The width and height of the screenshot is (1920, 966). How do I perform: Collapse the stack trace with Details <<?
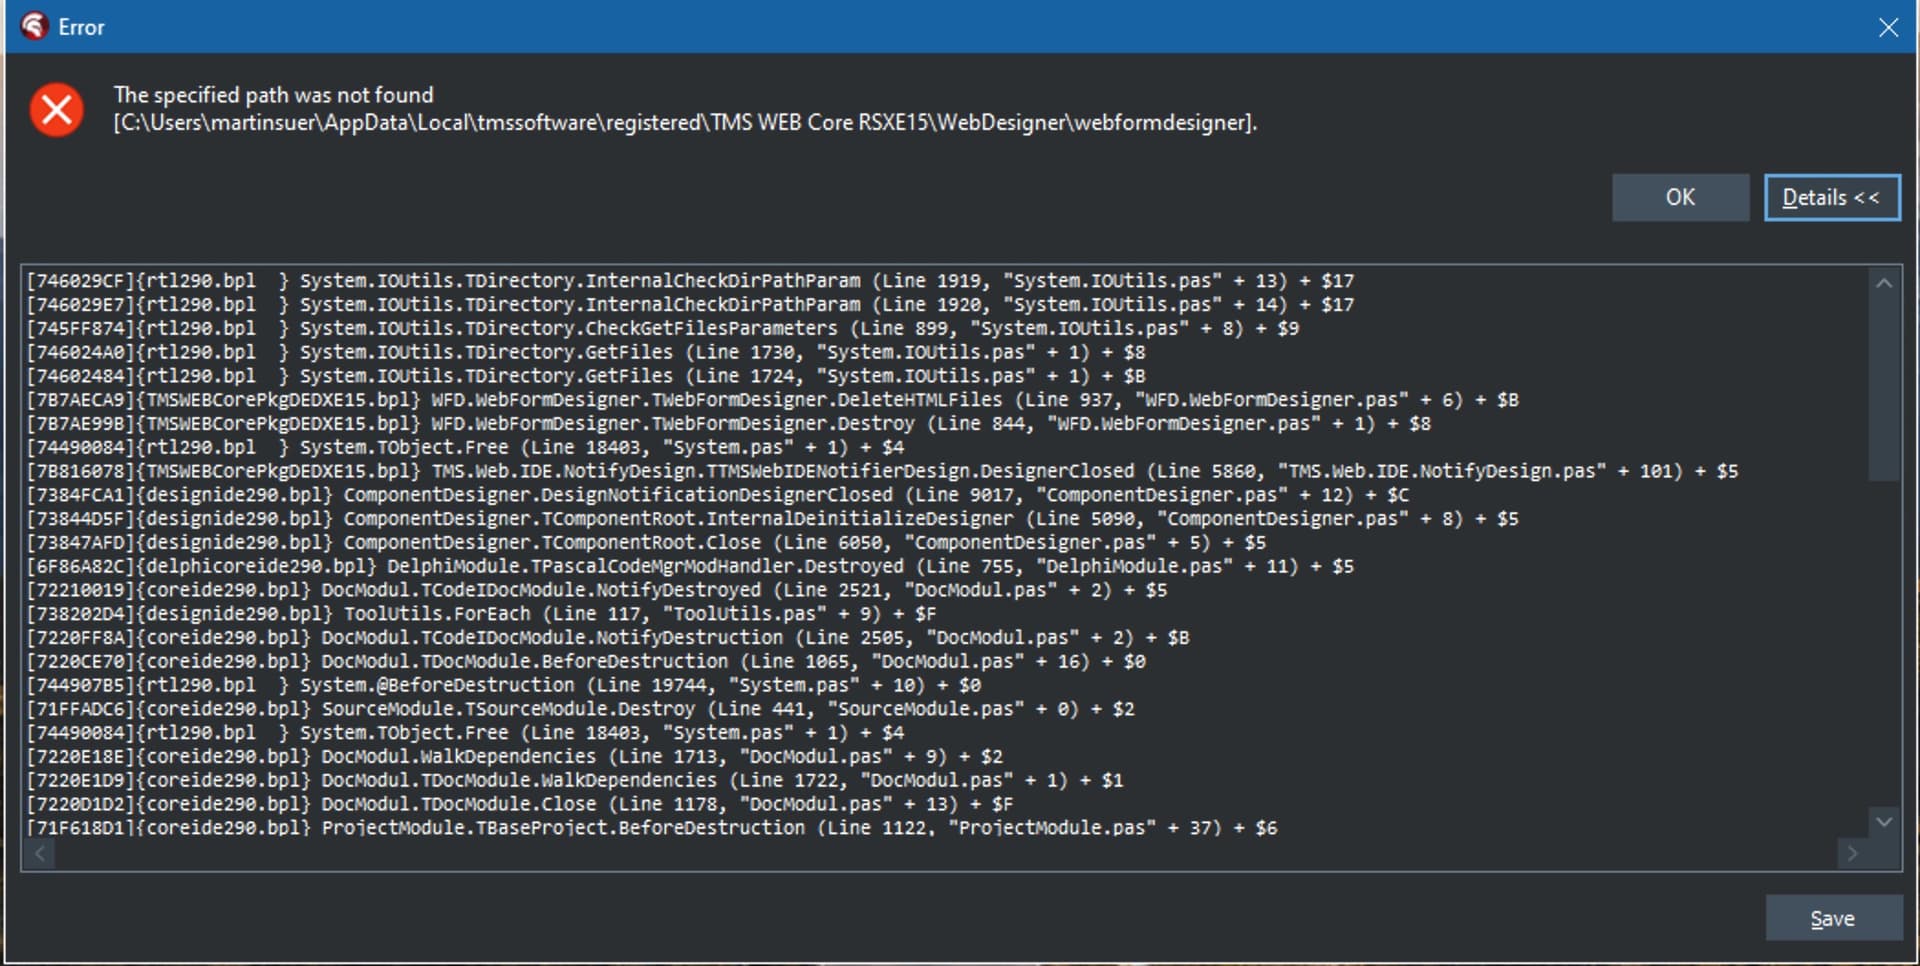(x=1832, y=197)
